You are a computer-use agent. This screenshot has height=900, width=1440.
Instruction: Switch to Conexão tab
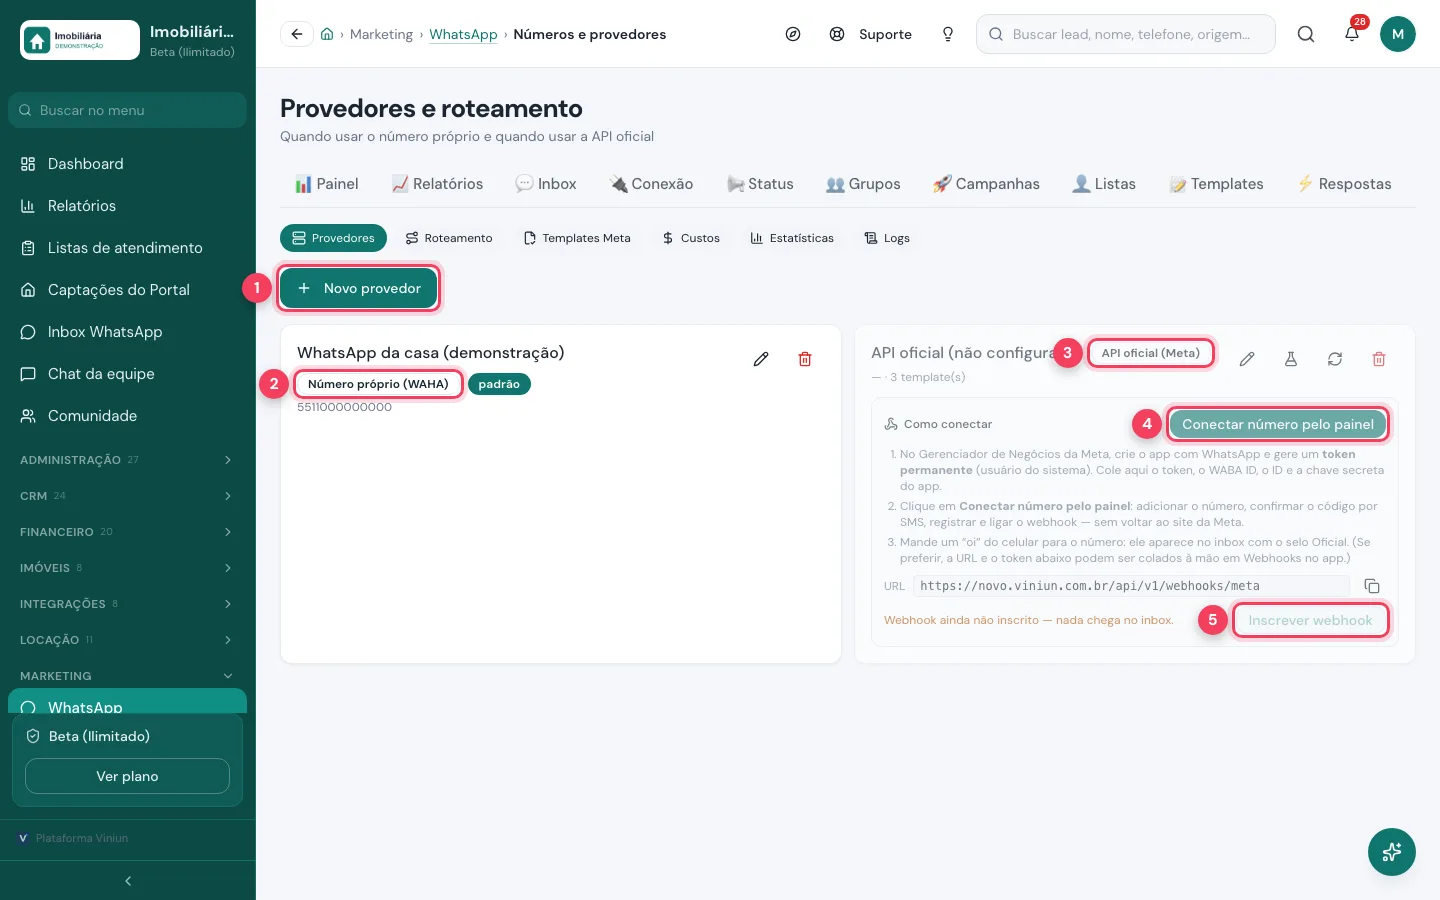[651, 184]
